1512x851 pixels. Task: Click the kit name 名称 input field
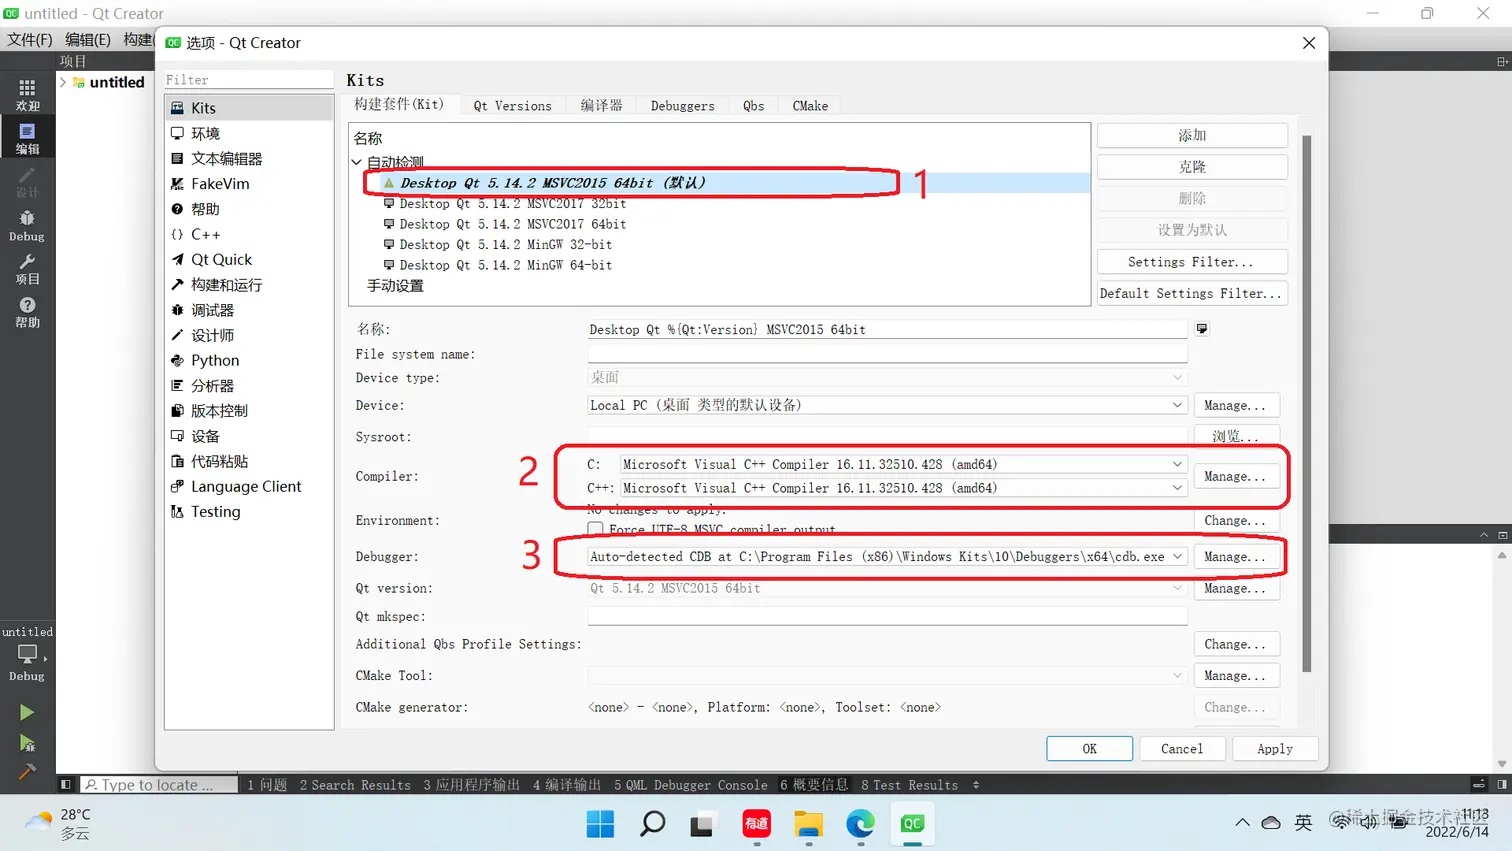pyautogui.click(x=887, y=329)
